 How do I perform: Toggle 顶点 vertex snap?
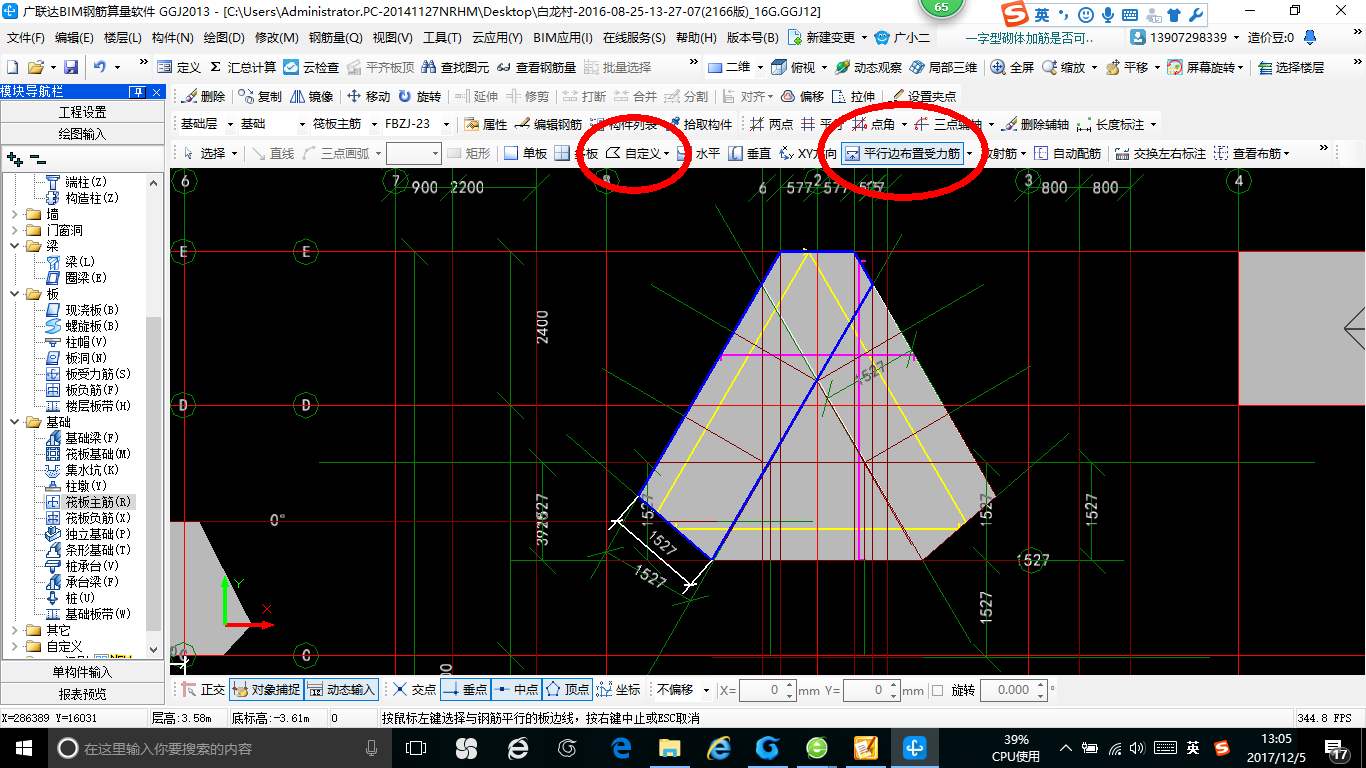[567, 690]
